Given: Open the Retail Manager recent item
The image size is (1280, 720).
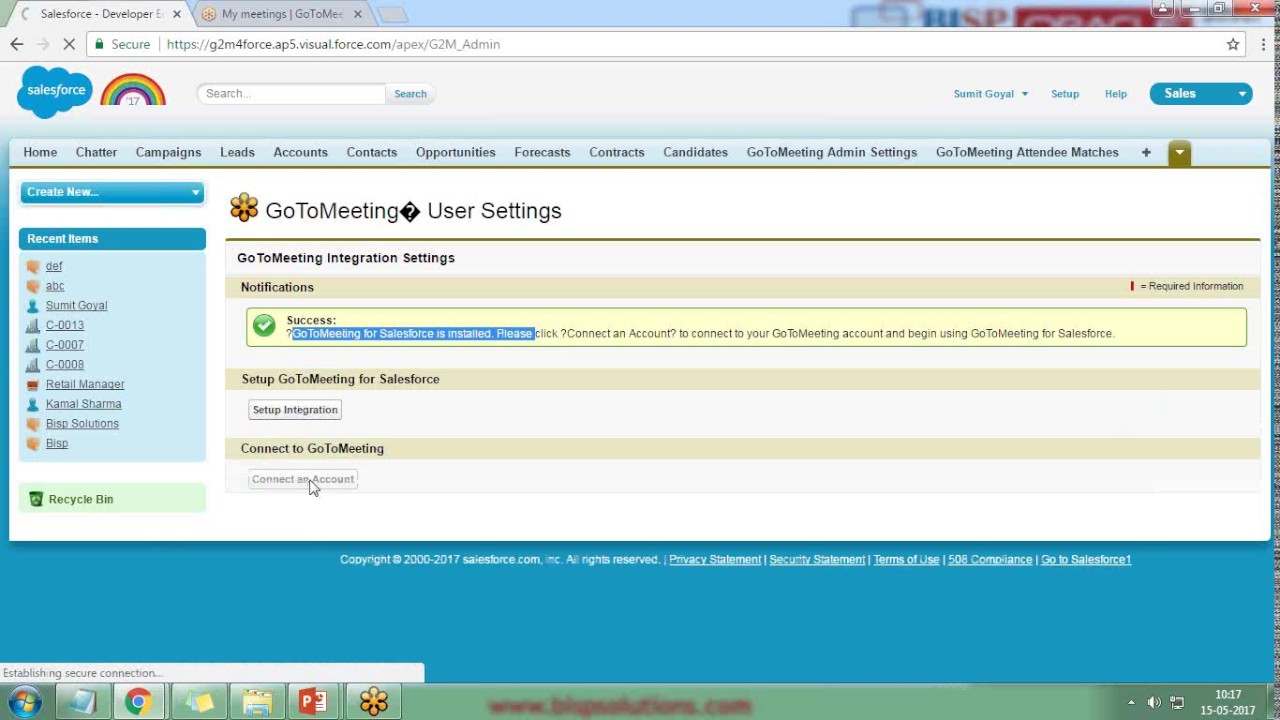Looking at the screenshot, I should 85,384.
